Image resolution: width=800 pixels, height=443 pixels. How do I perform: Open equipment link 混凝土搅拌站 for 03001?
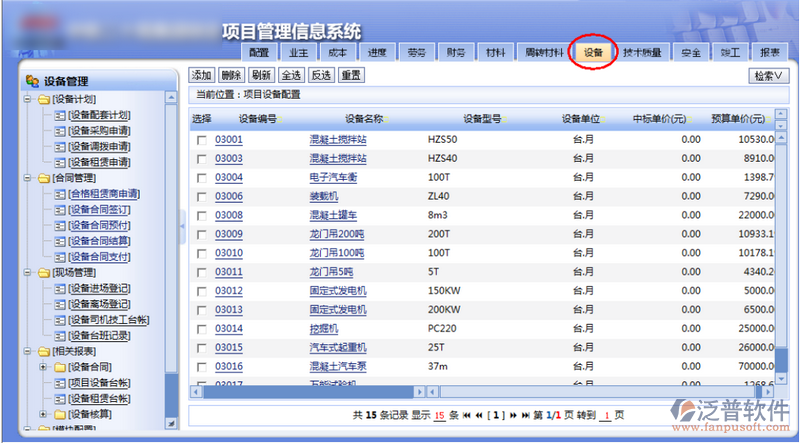pyautogui.click(x=338, y=140)
